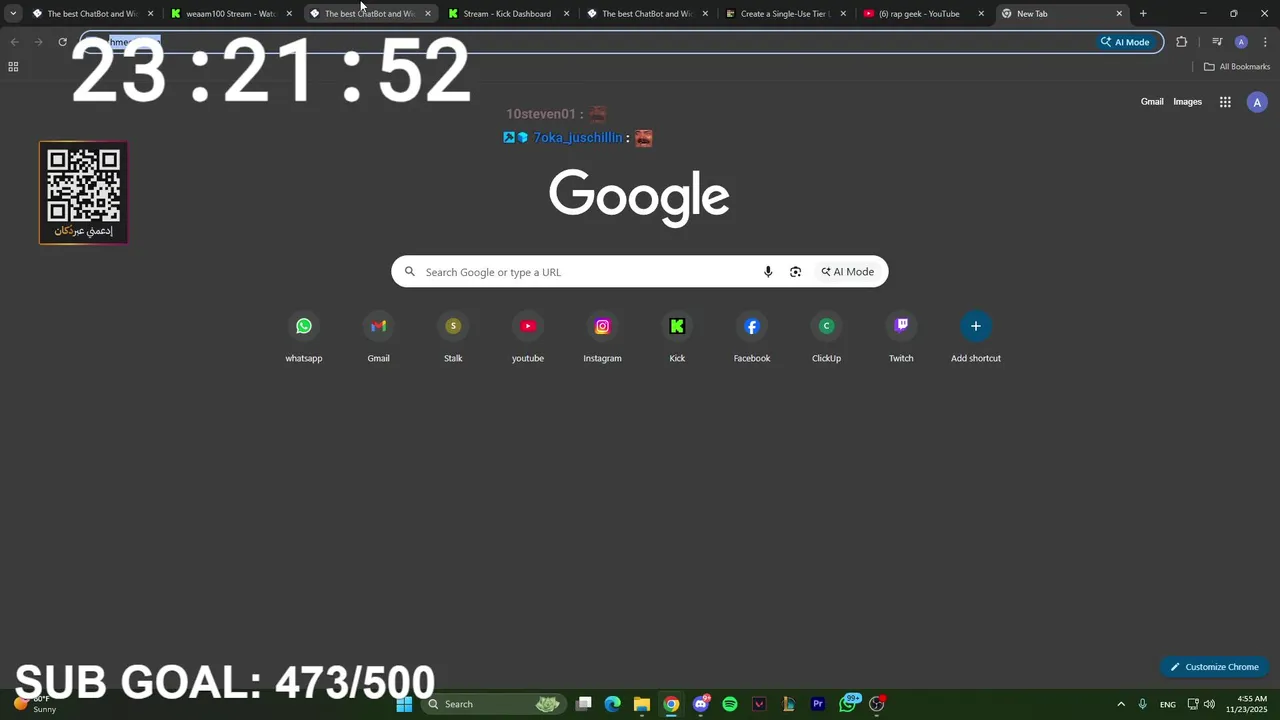Screen dimensions: 1280x720
Task: Open the Chrome profile avatar in the toolbar
Action: 1241,42
